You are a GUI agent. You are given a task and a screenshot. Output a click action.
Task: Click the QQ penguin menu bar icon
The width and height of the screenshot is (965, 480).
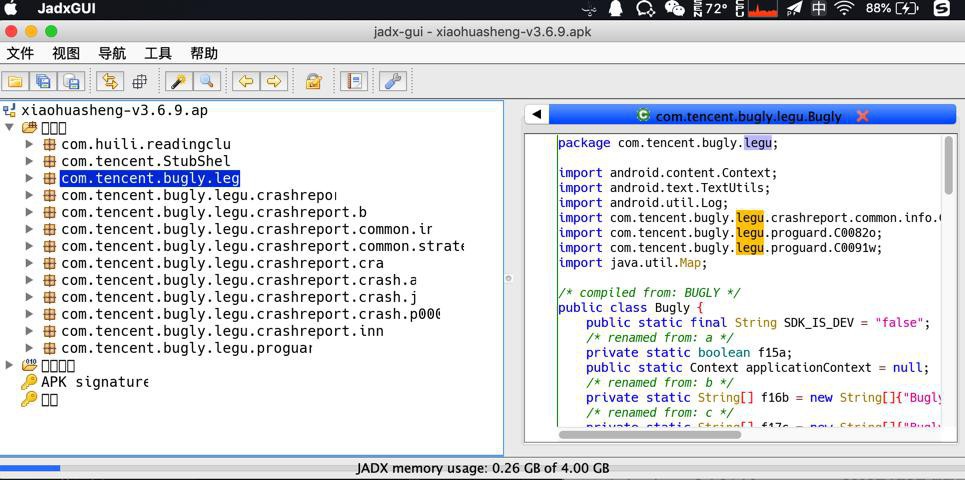[x=615, y=9]
